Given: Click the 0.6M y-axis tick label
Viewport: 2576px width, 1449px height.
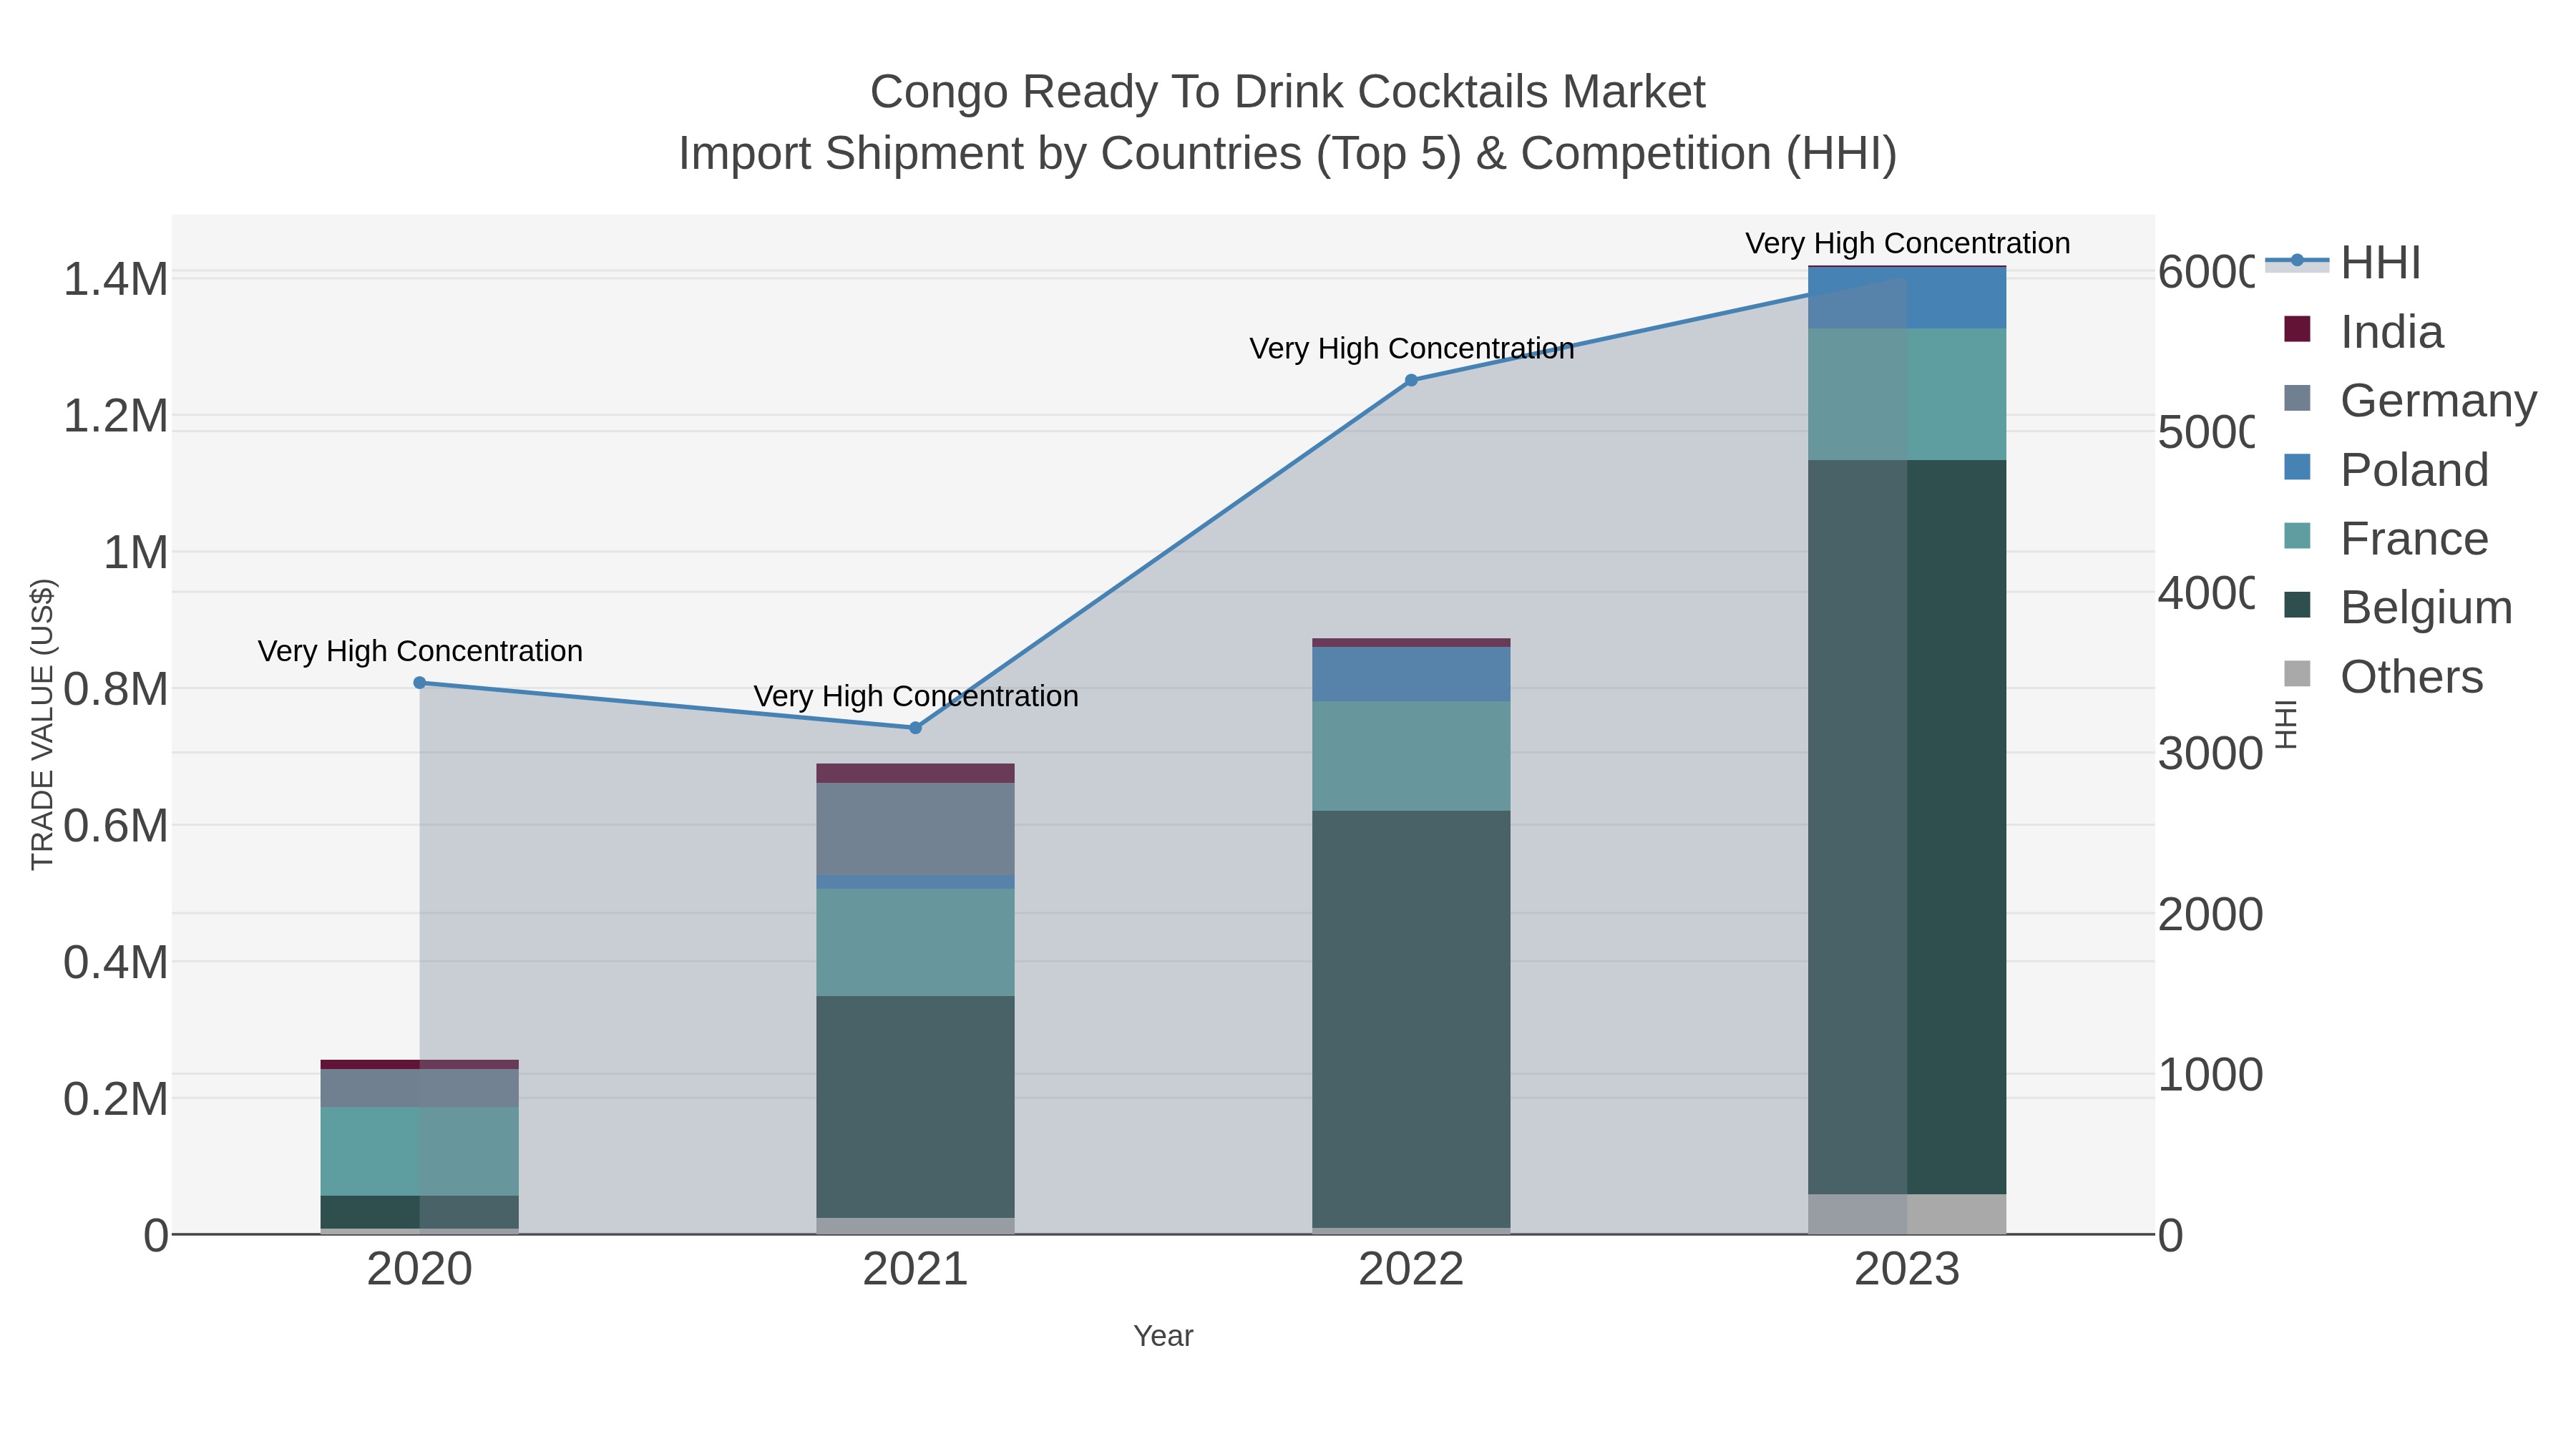Looking at the screenshot, I should pos(115,826).
